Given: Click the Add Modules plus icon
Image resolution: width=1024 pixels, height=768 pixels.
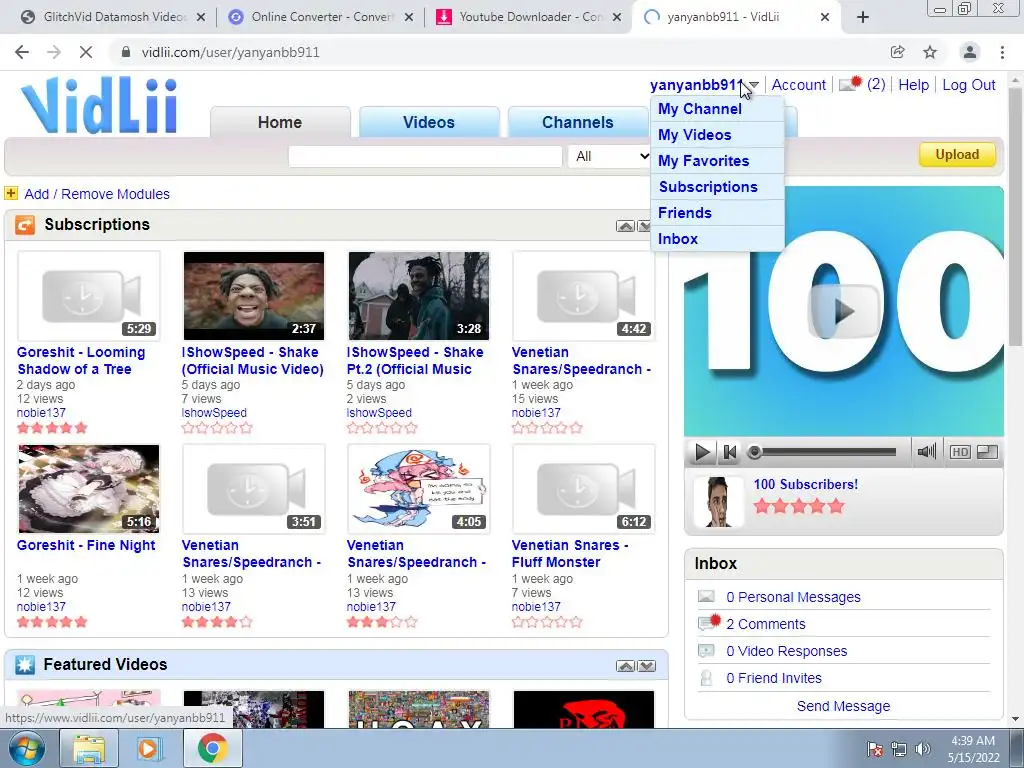Looking at the screenshot, I should click(x=11, y=193).
